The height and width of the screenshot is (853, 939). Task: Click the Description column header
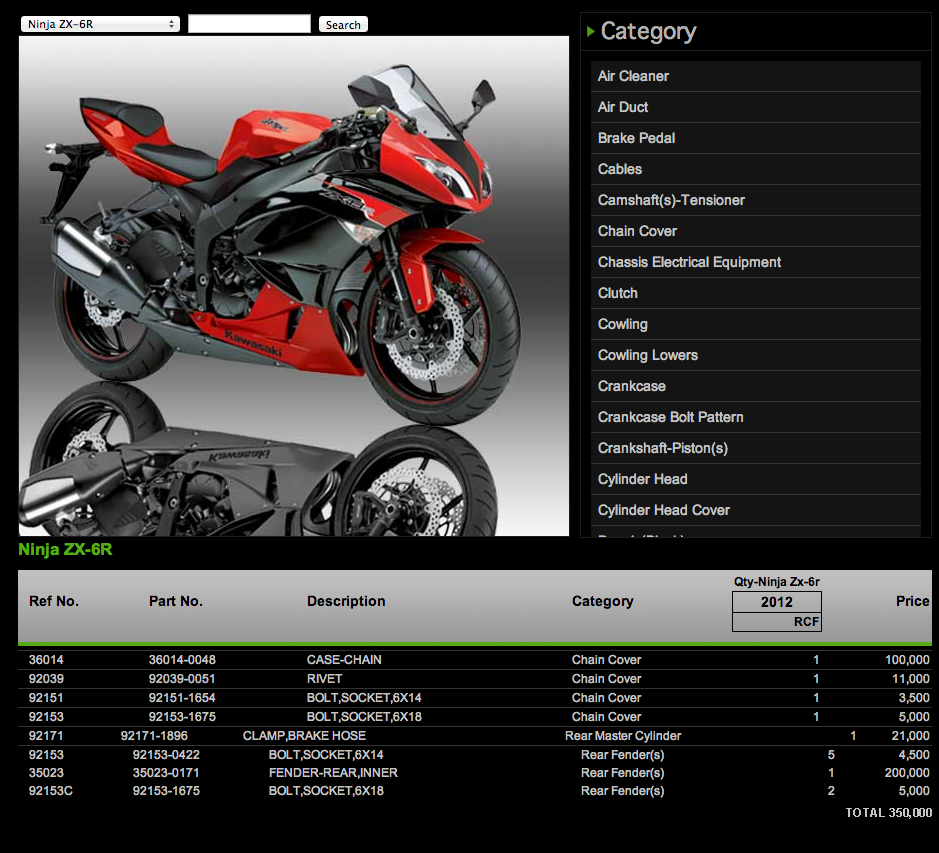pyautogui.click(x=346, y=601)
